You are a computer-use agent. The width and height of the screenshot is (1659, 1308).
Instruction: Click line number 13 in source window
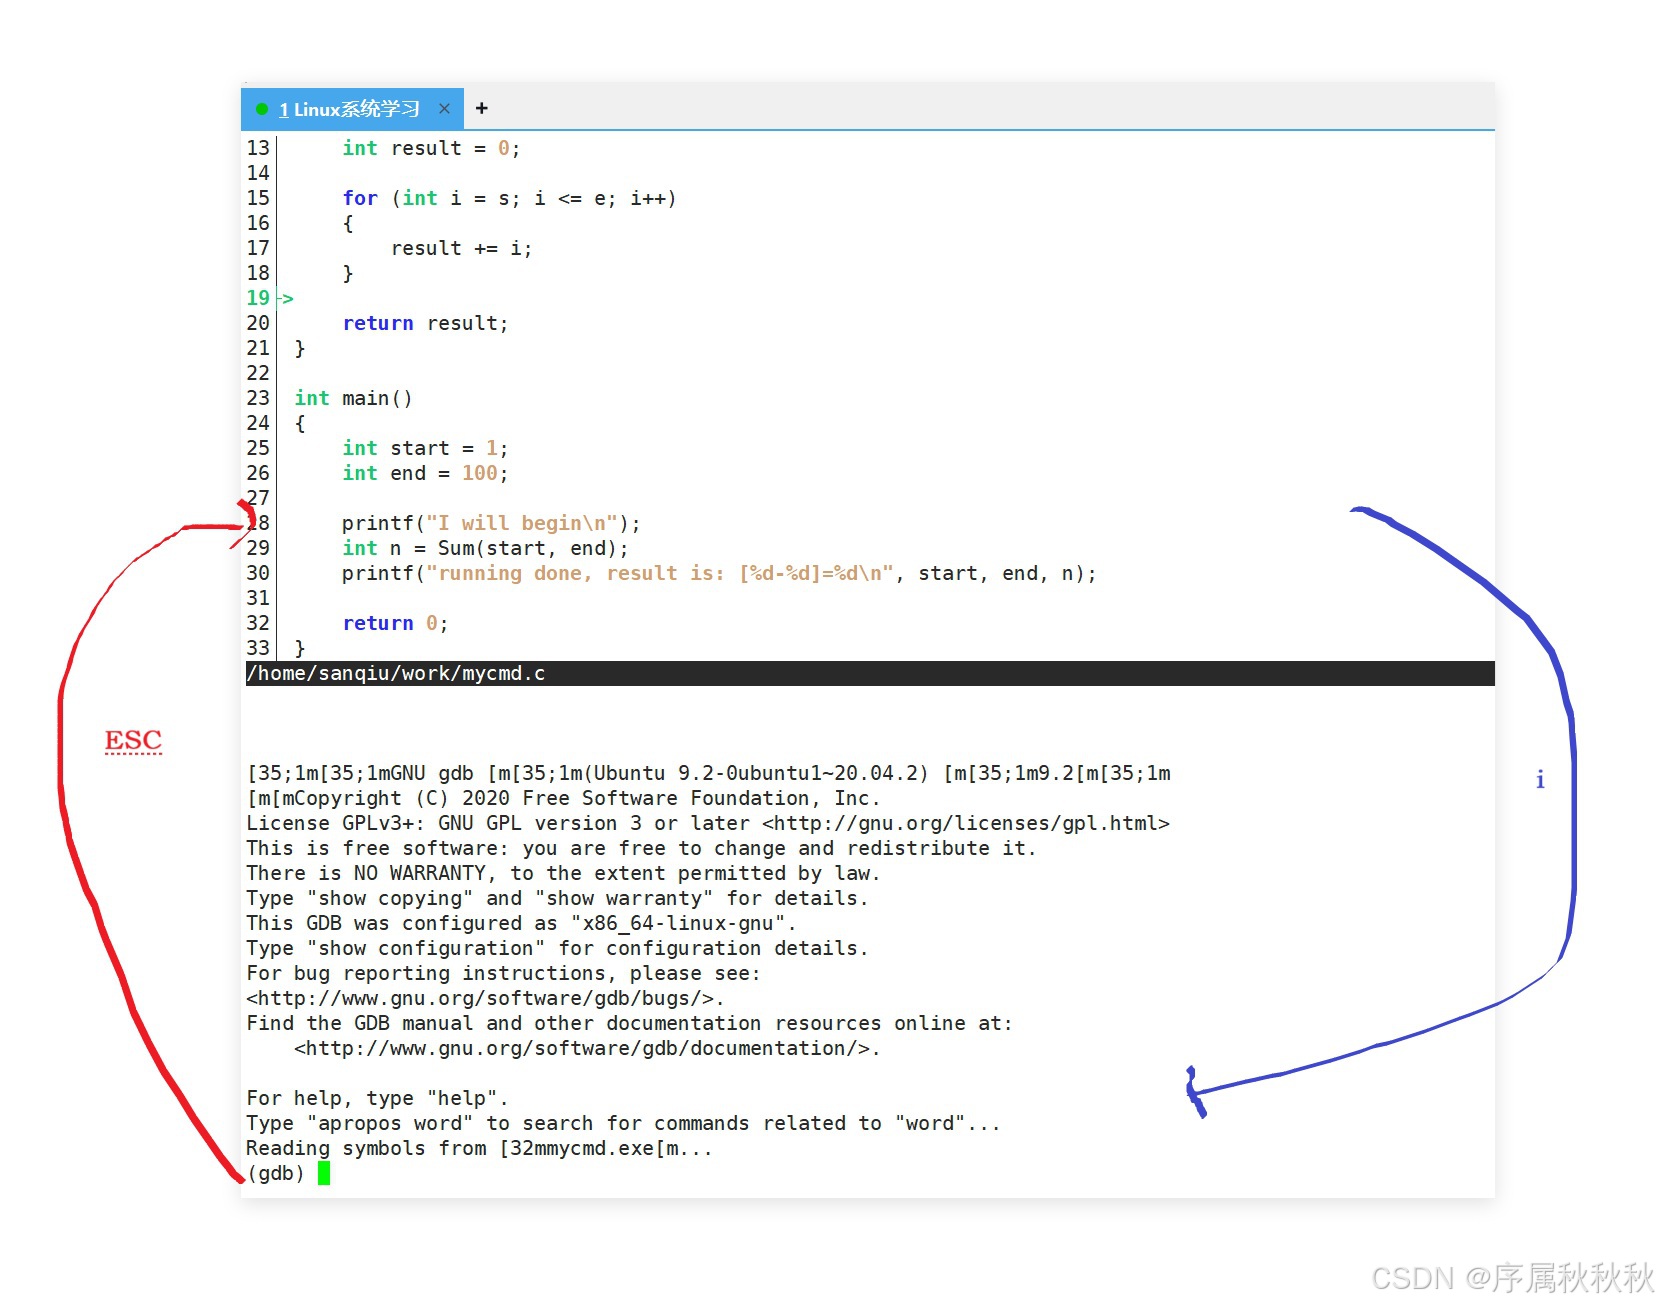click(x=258, y=148)
